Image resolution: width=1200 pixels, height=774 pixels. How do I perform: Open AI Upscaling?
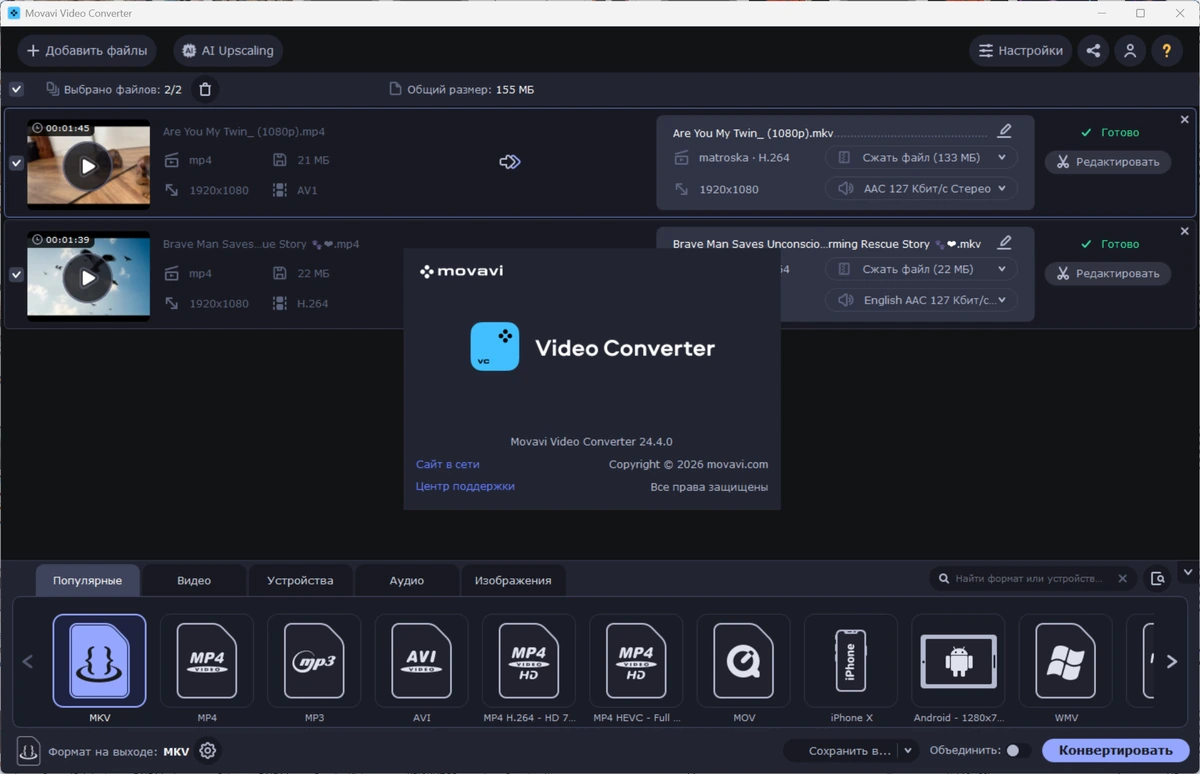click(x=228, y=50)
